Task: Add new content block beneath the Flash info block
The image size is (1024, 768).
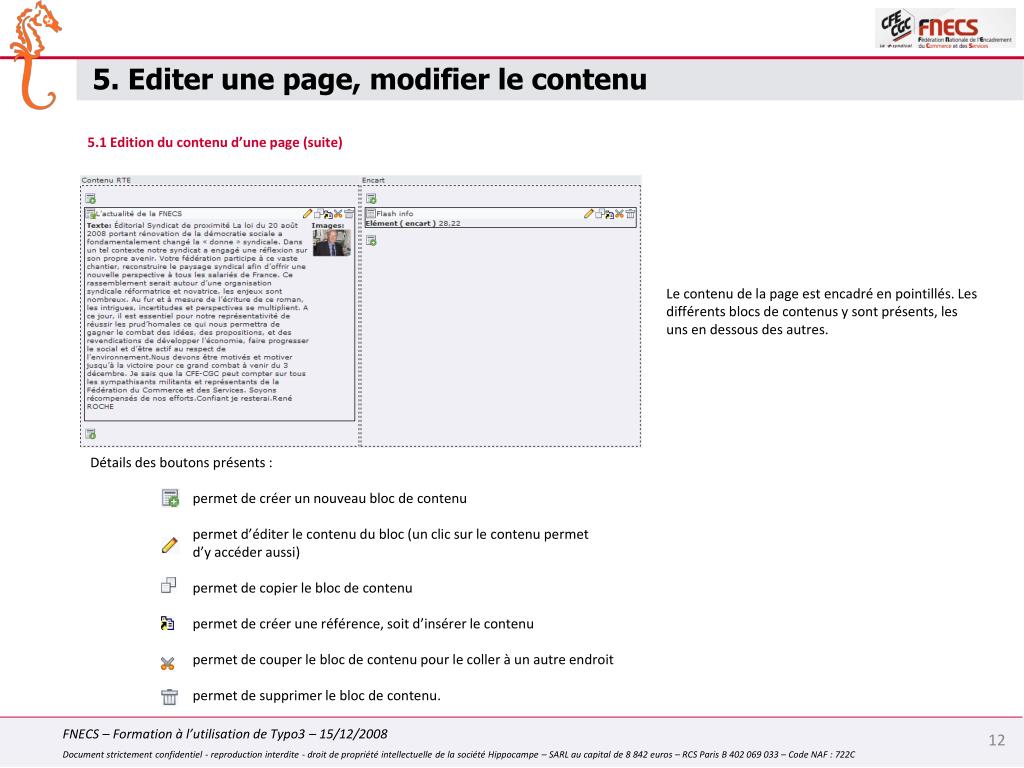Action: click(x=371, y=240)
